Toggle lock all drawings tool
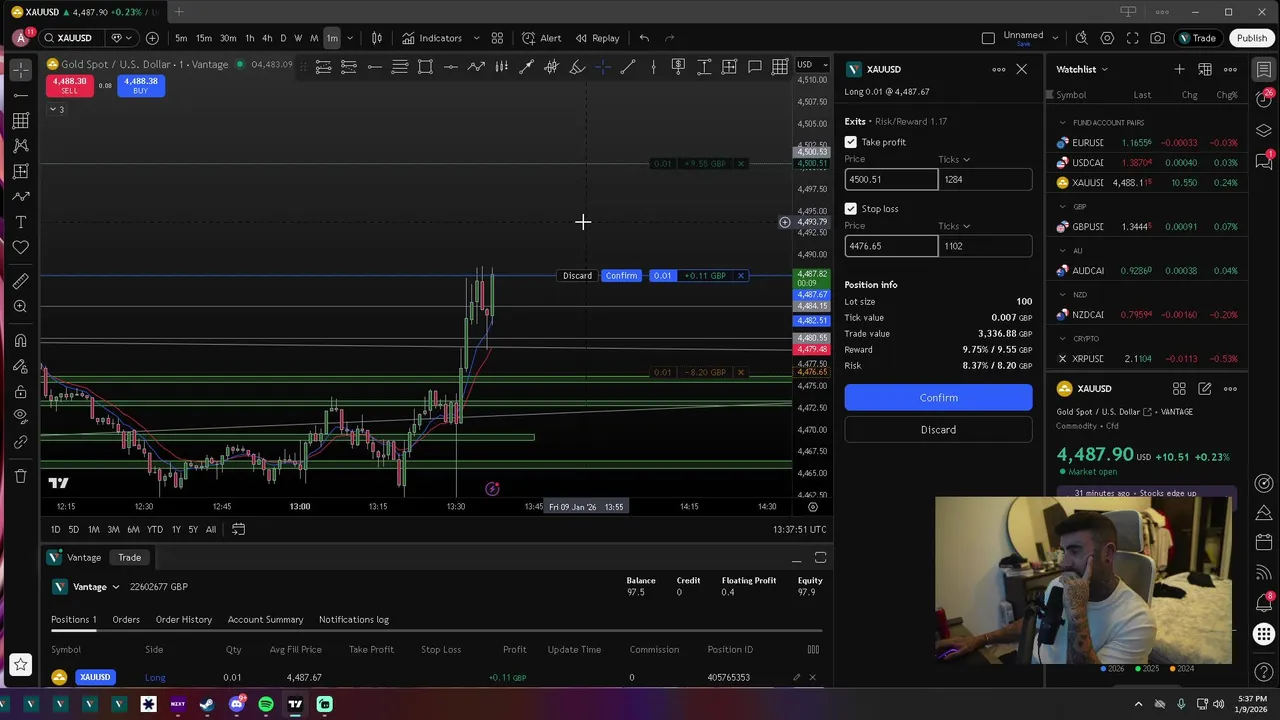This screenshot has height=720, width=1280. [20, 391]
